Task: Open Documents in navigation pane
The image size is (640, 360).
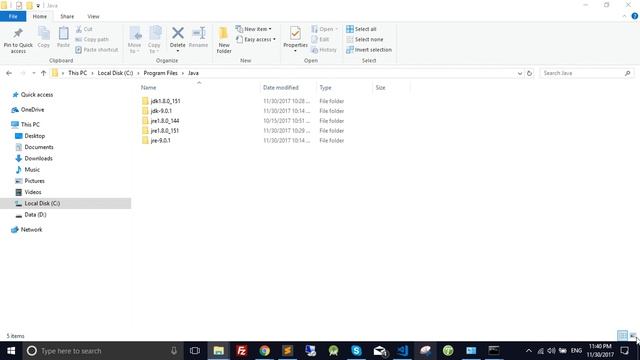Action: [x=39, y=147]
